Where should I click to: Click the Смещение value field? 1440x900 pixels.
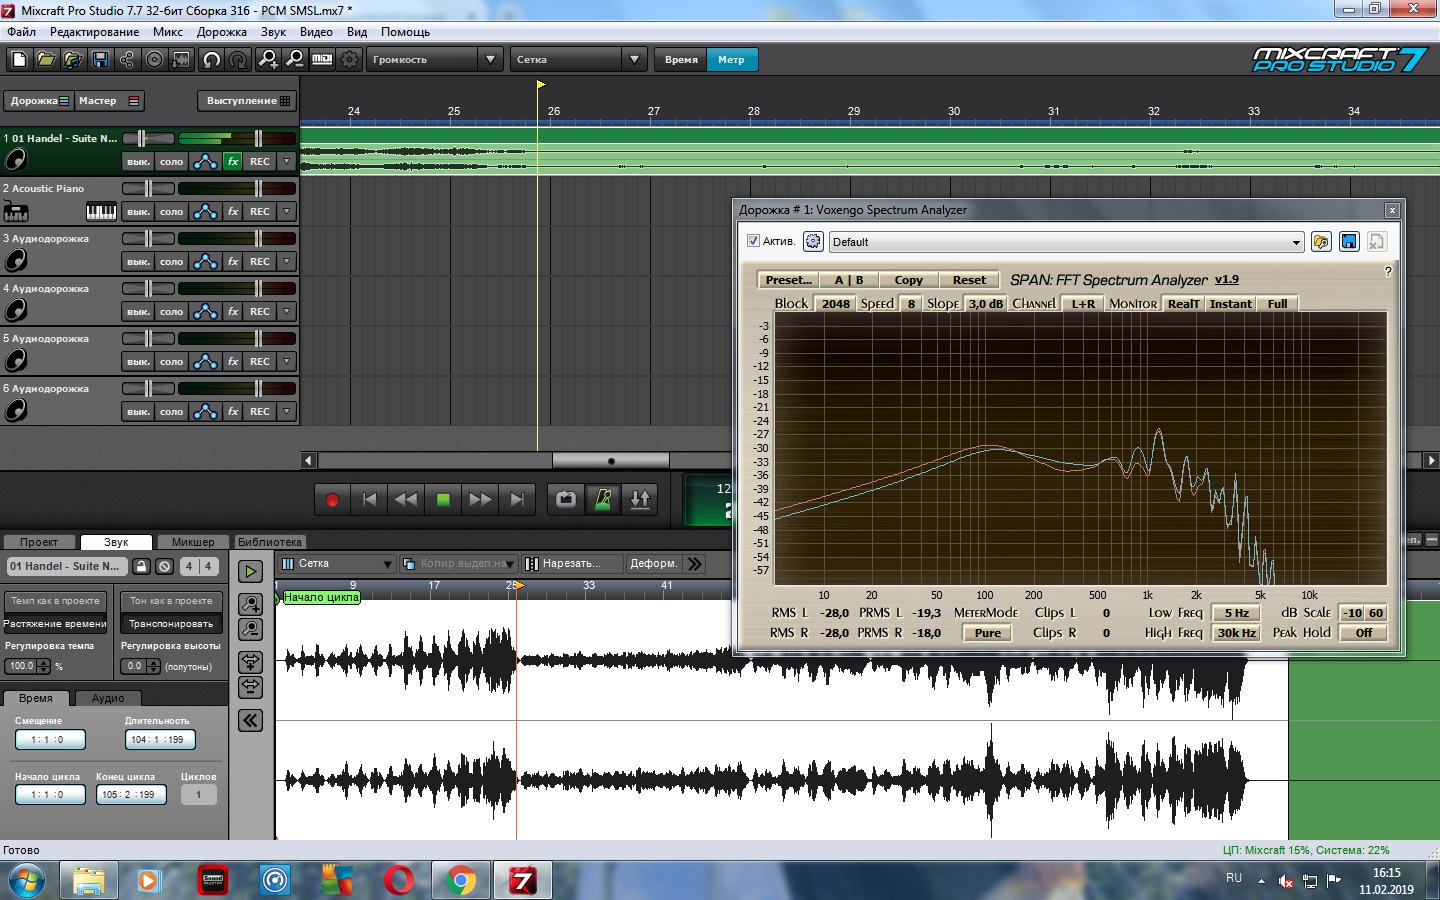pyautogui.click(x=50, y=740)
